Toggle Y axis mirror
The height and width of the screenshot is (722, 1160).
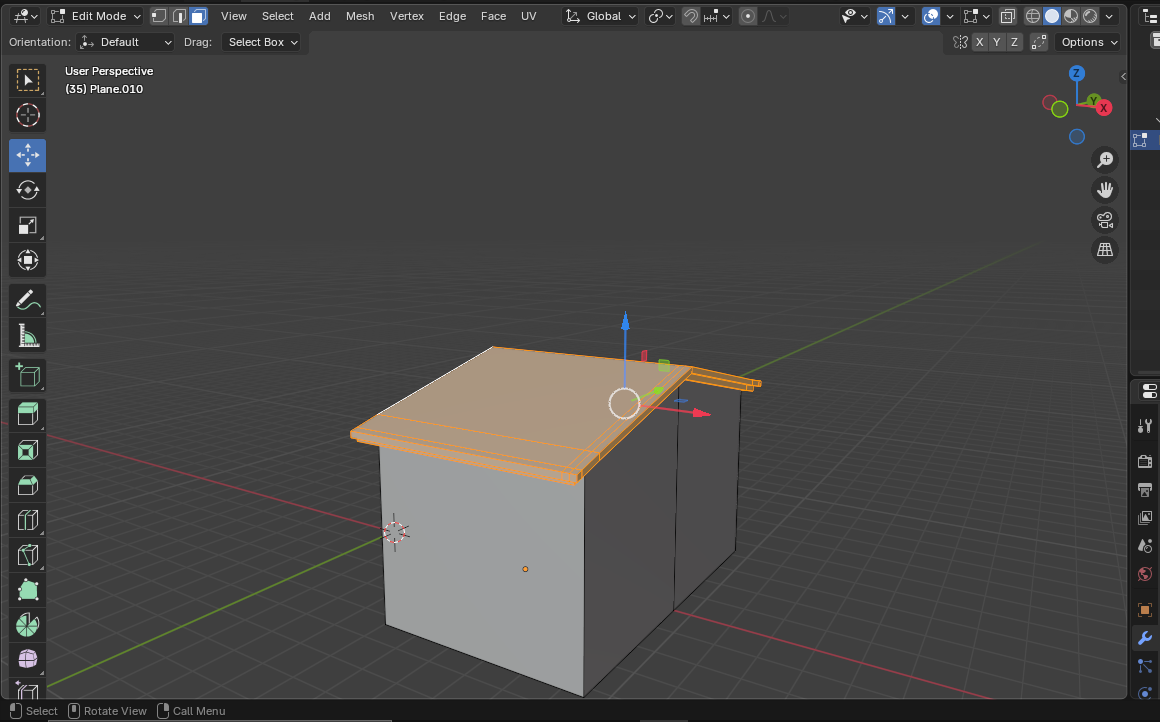[997, 42]
